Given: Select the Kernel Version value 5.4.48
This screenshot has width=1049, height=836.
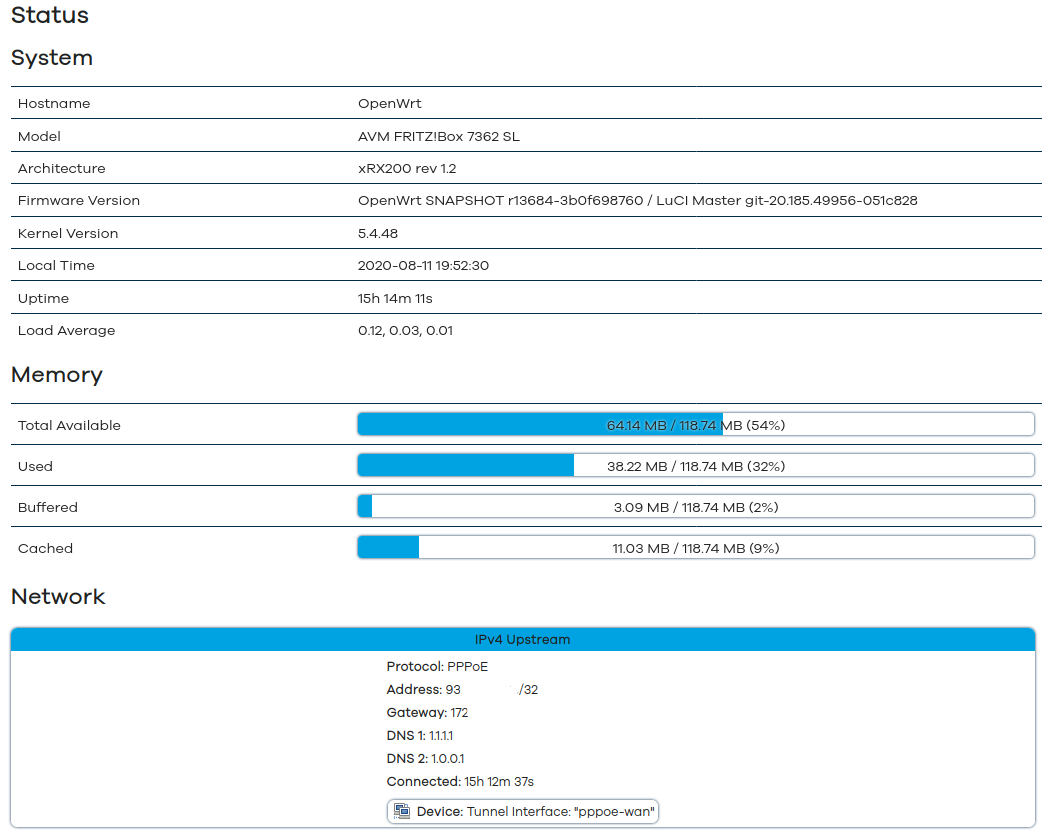Looking at the screenshot, I should [378, 233].
